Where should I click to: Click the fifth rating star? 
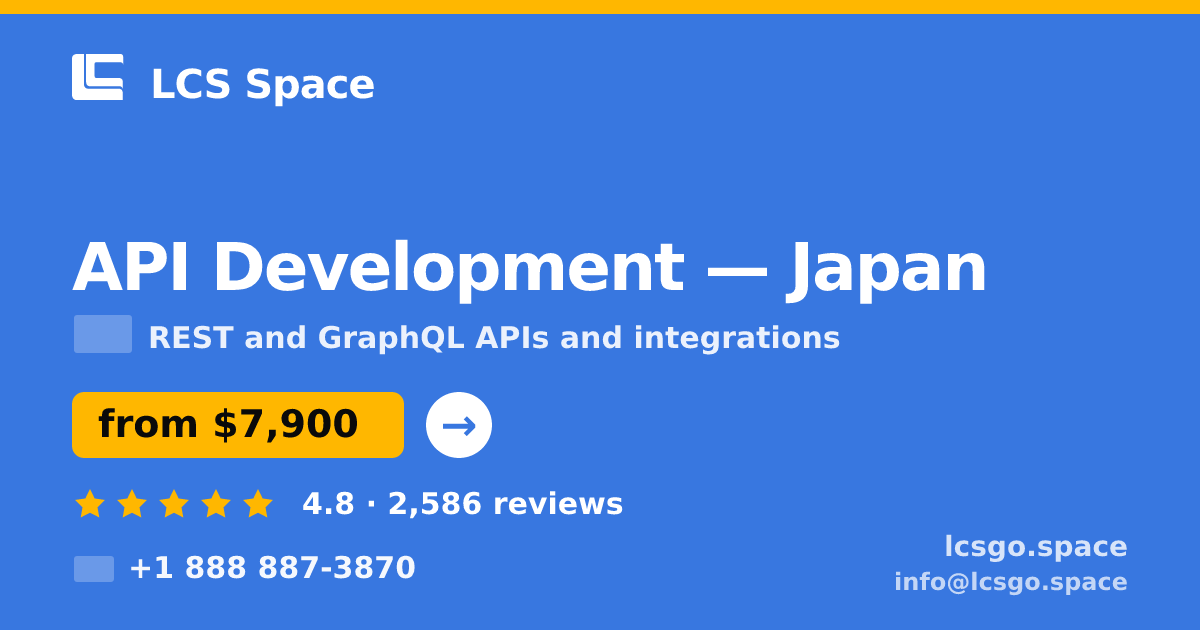[x=258, y=504]
